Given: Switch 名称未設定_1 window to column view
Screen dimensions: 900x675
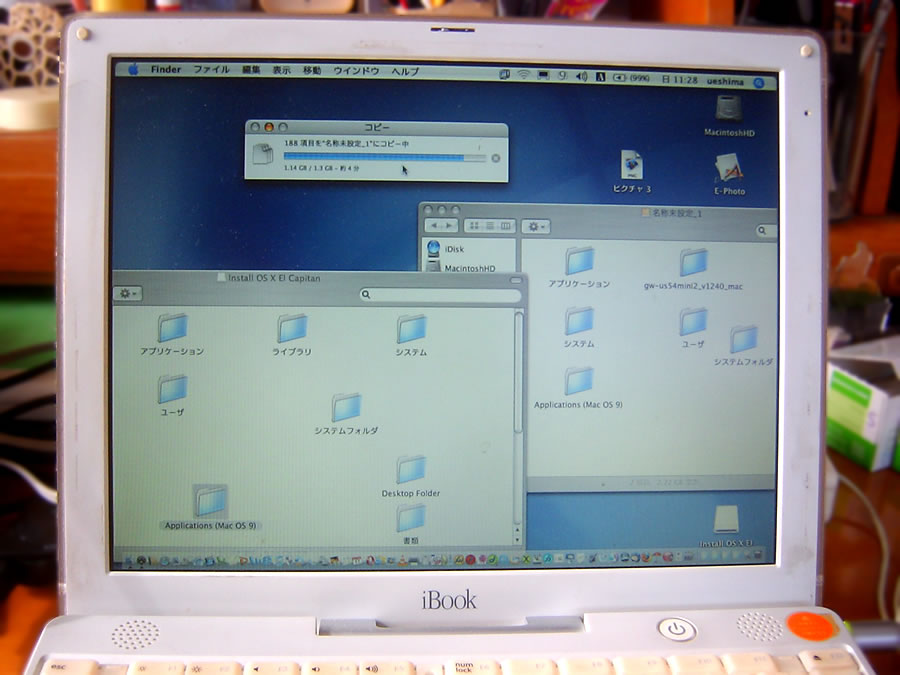Looking at the screenshot, I should click(x=506, y=226).
